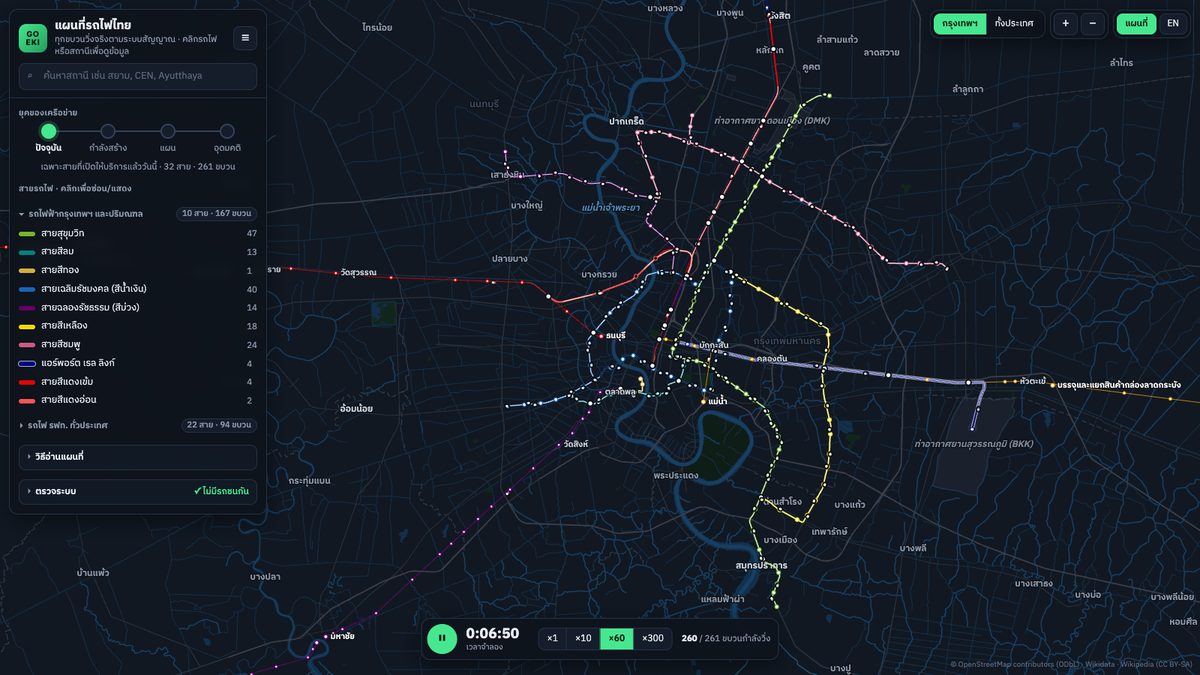Click the ท่าอากาศยานสุวรรณภูมิ (BKK) airport label
1200x675 pixels.
point(974,444)
